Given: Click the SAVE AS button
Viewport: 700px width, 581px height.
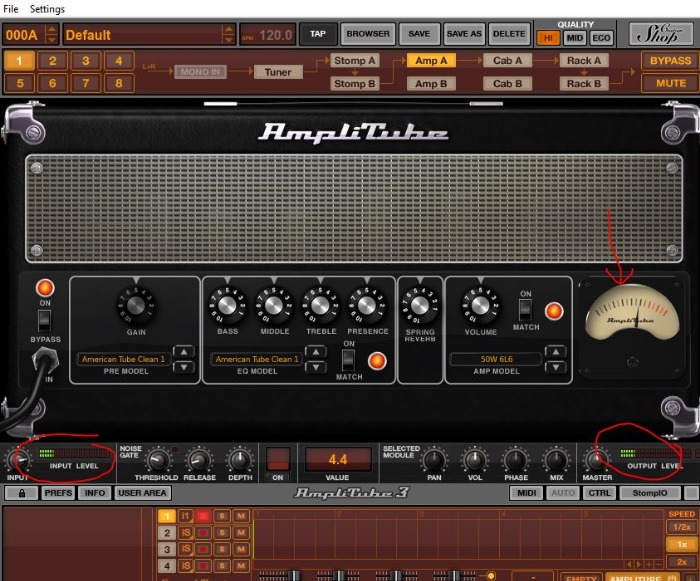Looking at the screenshot, I should point(464,34).
